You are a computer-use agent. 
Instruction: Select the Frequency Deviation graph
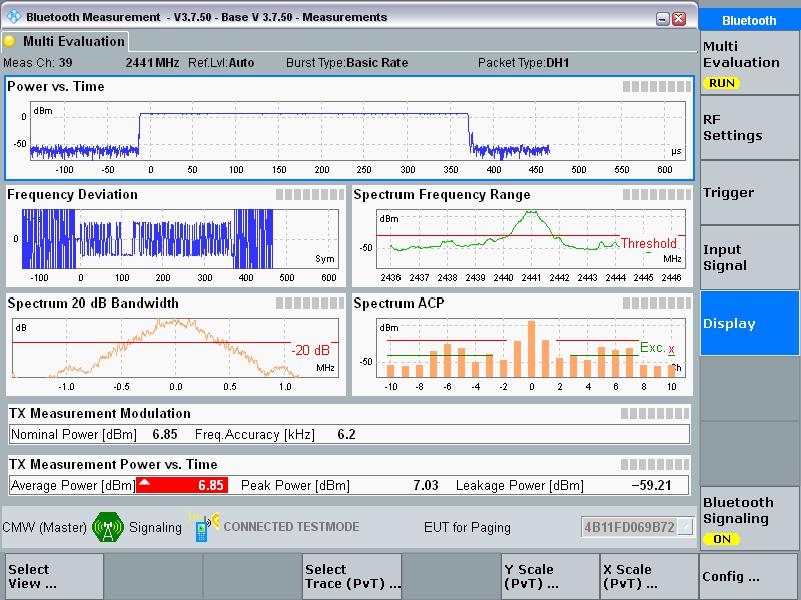tap(176, 236)
